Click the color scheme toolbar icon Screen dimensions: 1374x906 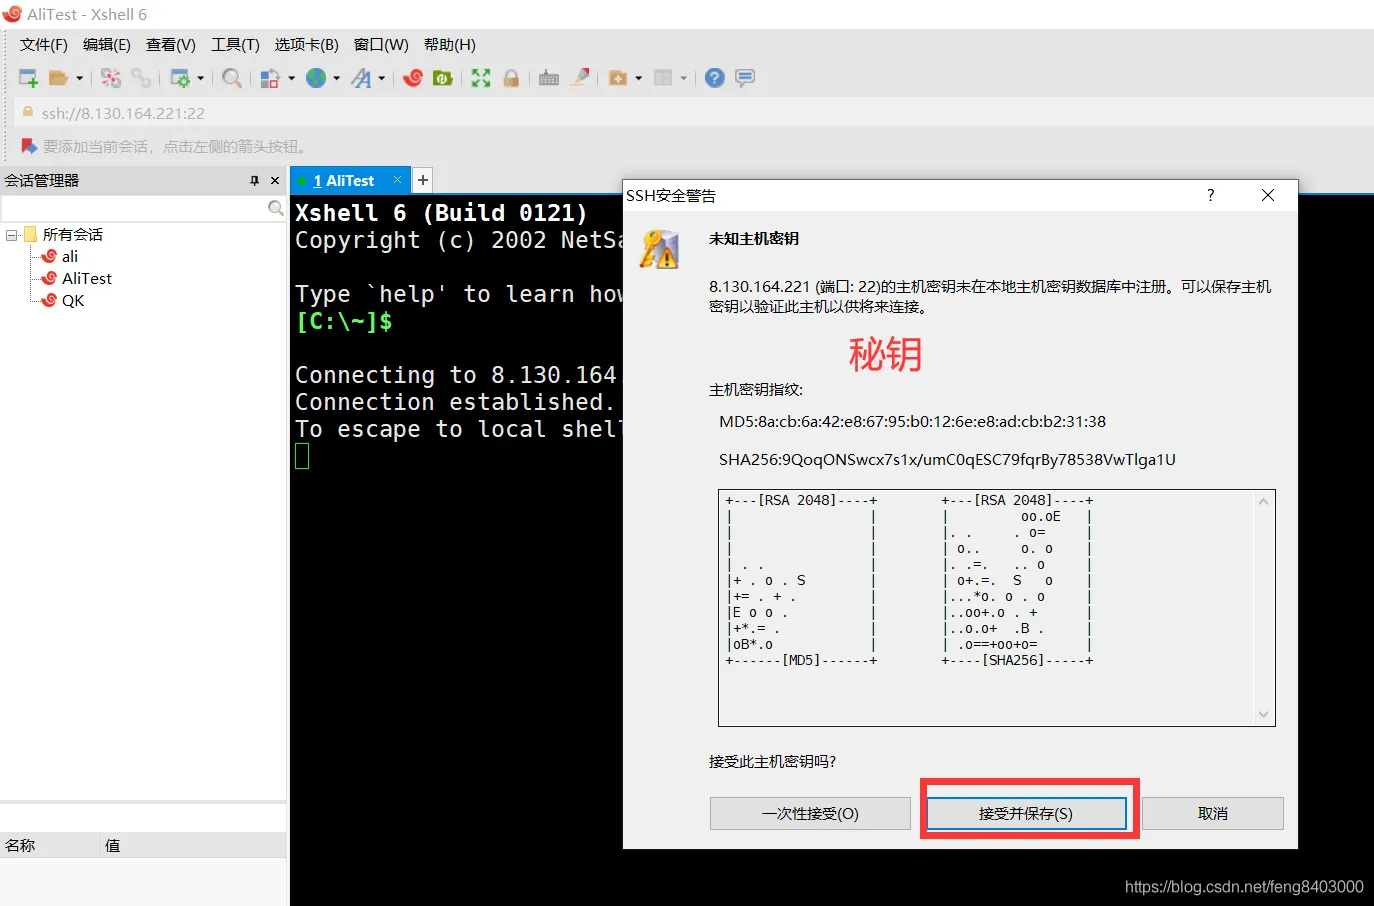[x=270, y=78]
